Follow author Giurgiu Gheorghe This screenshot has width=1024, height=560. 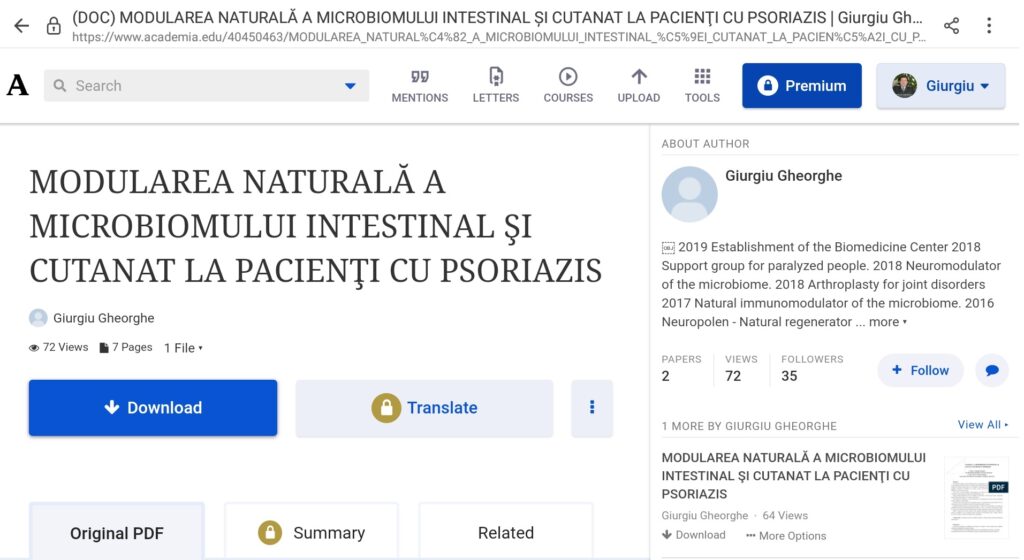click(920, 370)
